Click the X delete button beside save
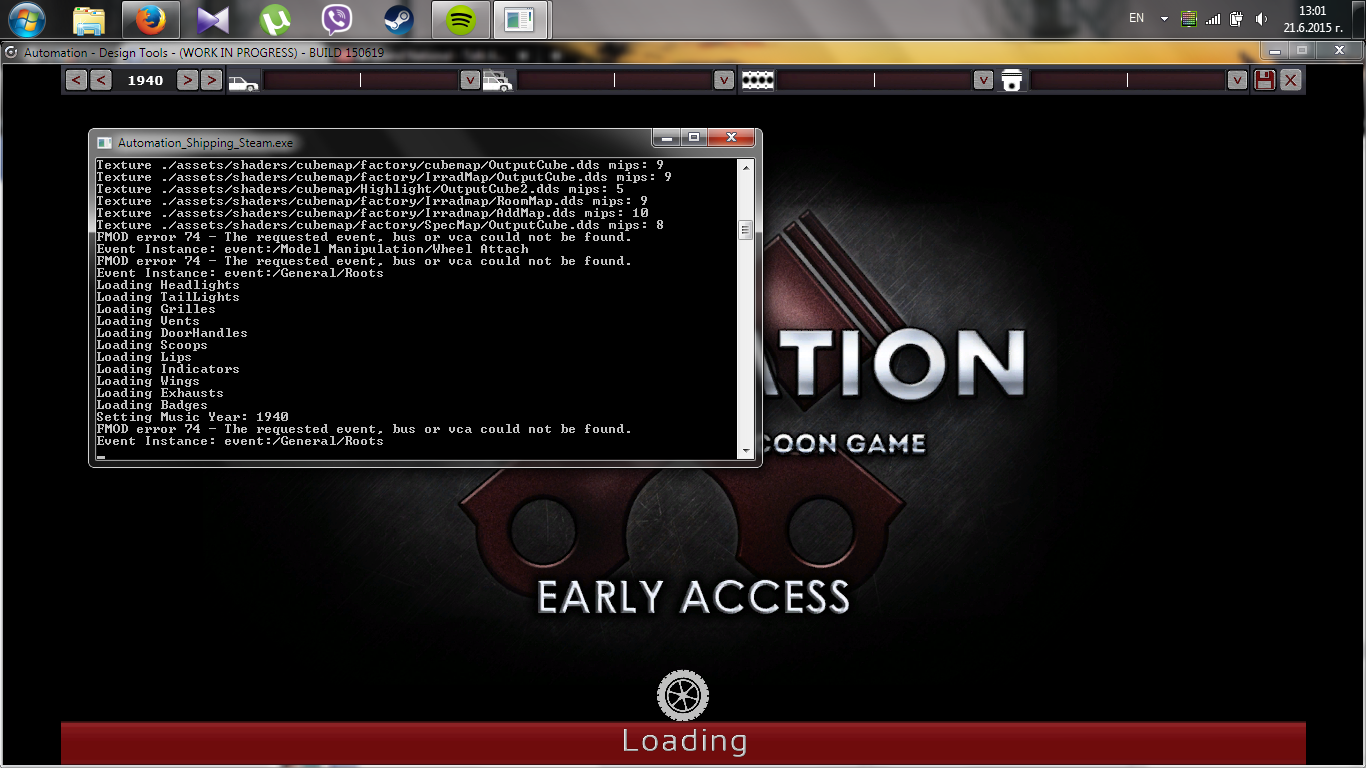The height and width of the screenshot is (768, 1366). click(x=1291, y=80)
